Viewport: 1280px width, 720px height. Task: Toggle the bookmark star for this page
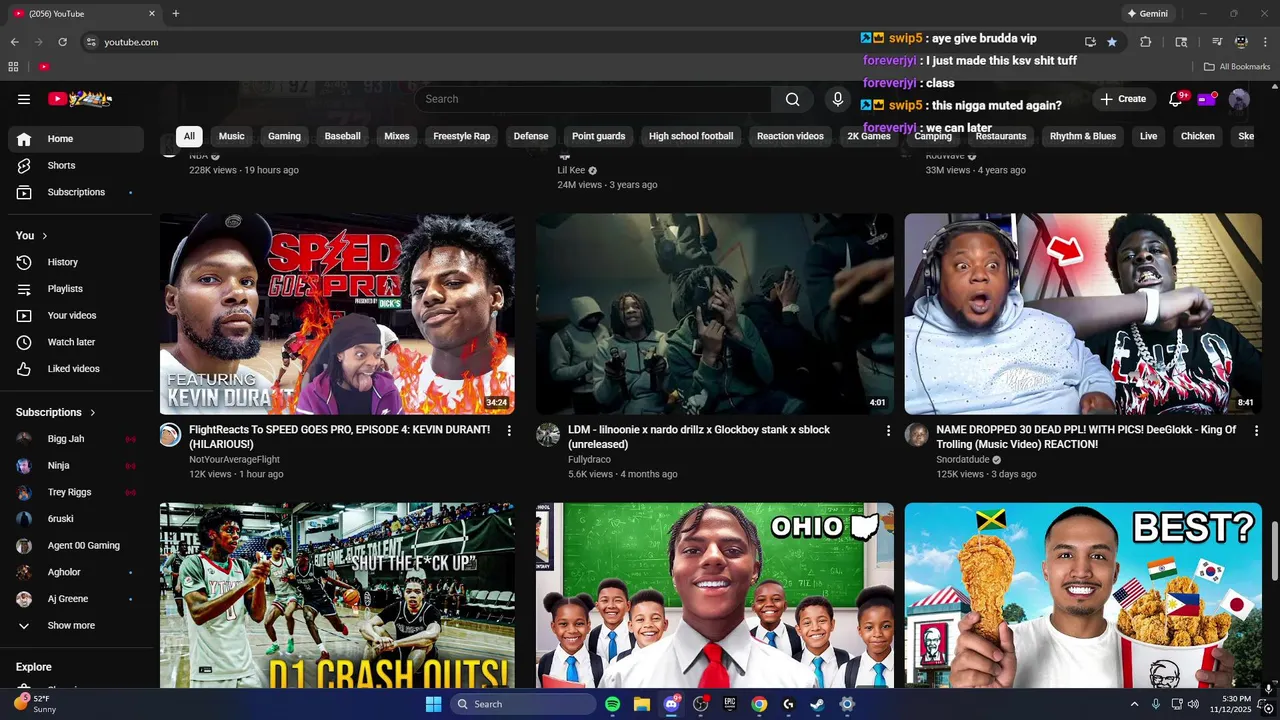point(1112,42)
